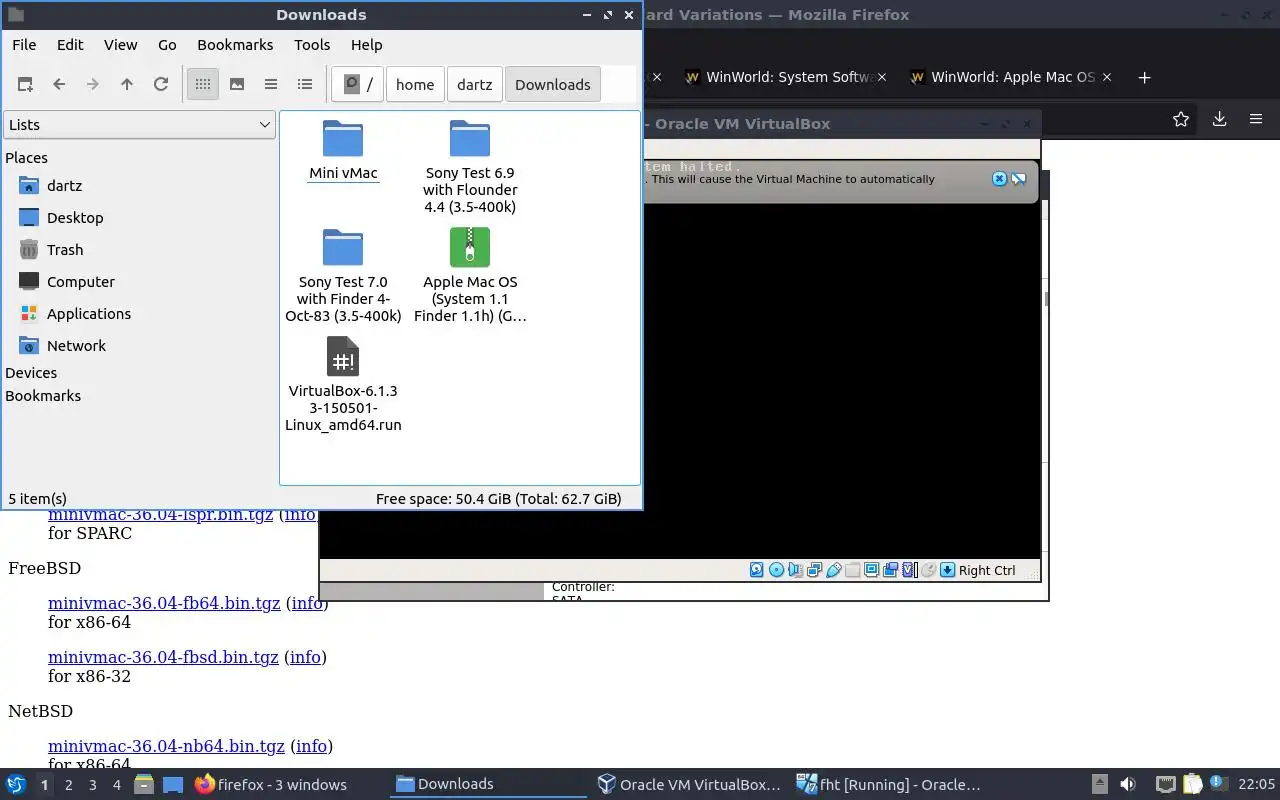1280x800 pixels.
Task: Open info link for fbsd build
Action: point(305,657)
